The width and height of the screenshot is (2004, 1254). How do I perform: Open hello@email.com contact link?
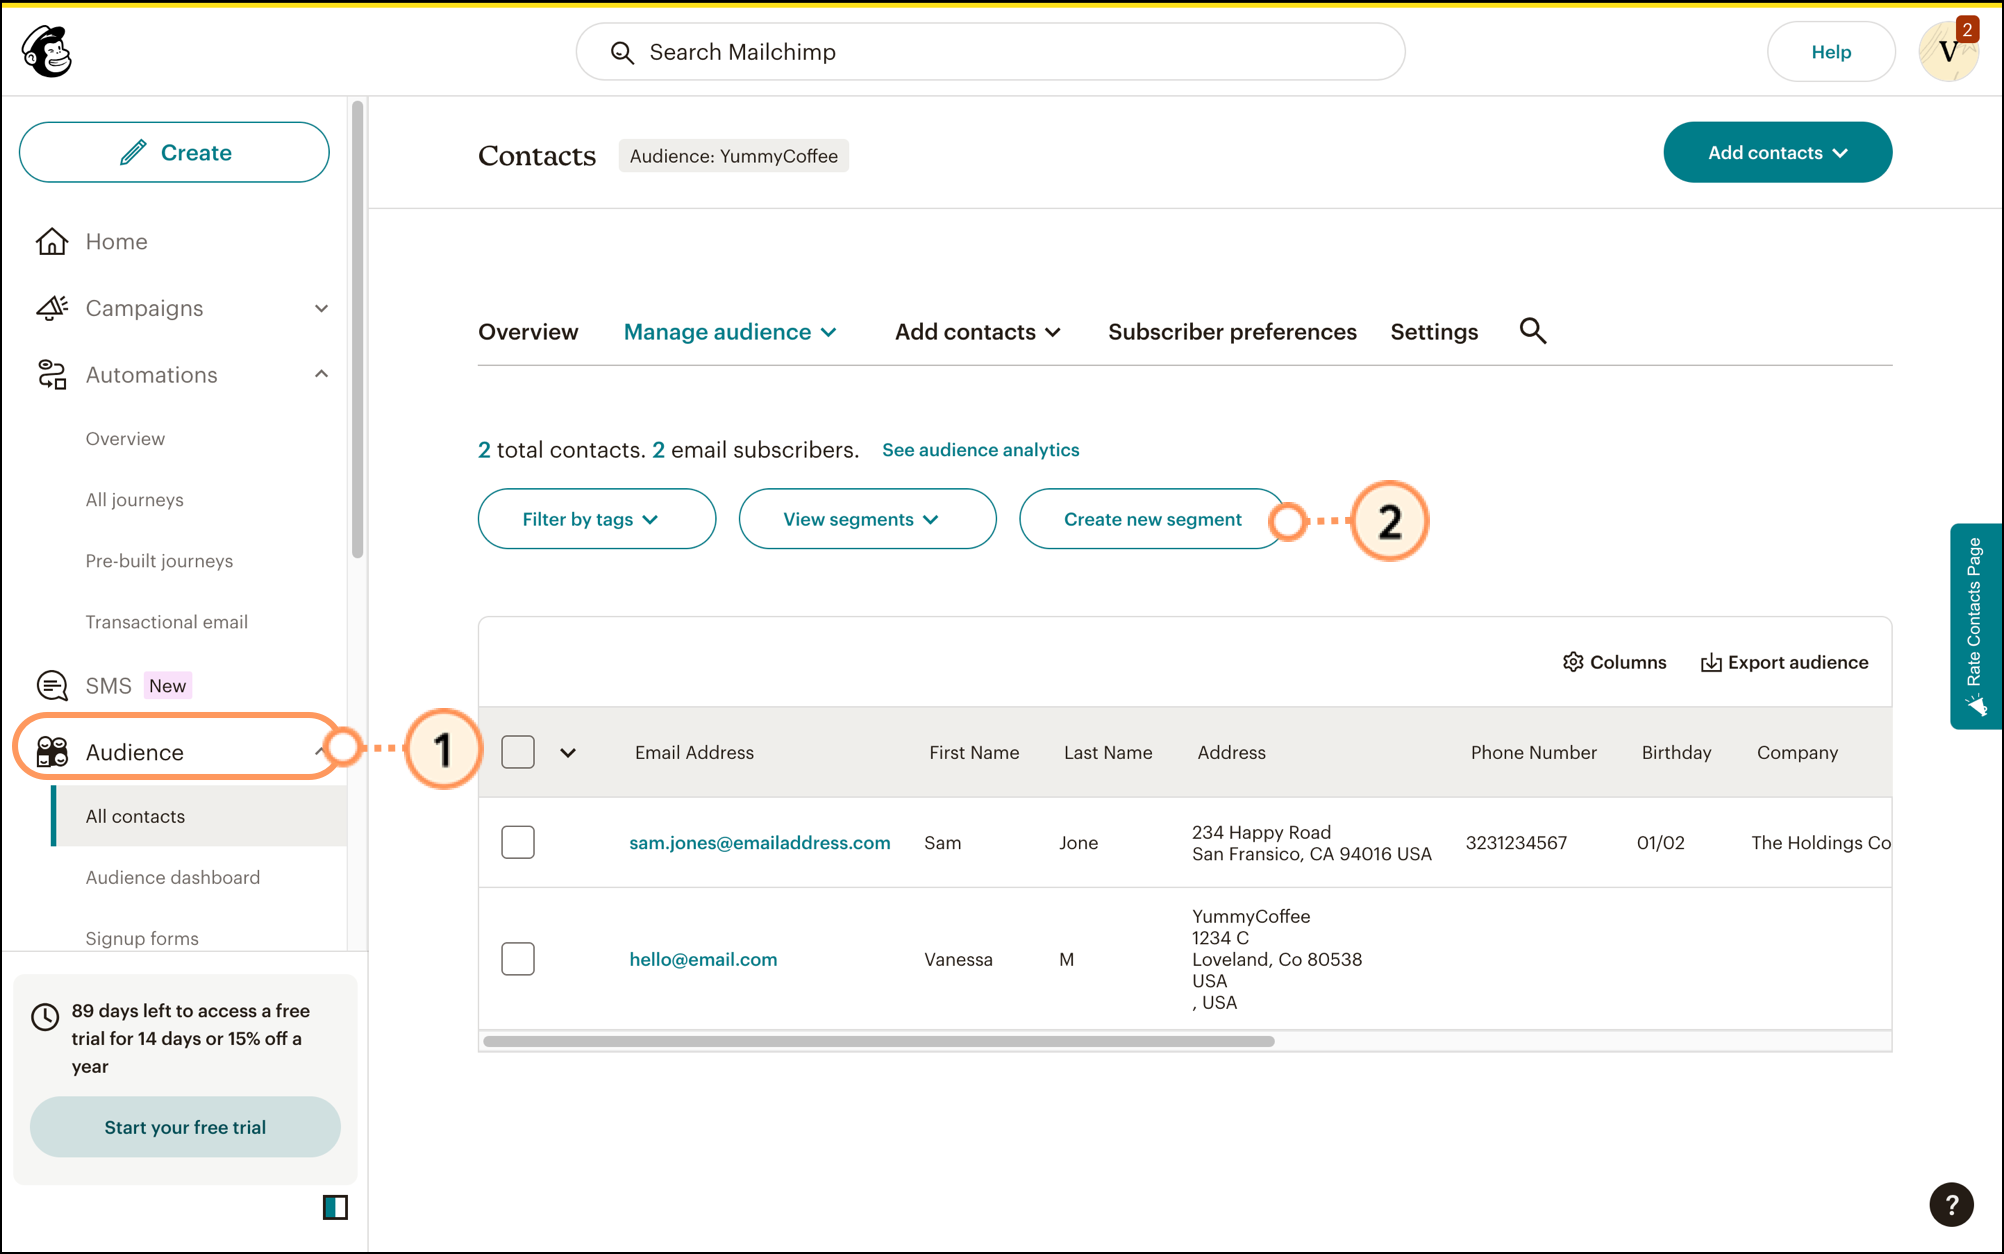coord(703,960)
